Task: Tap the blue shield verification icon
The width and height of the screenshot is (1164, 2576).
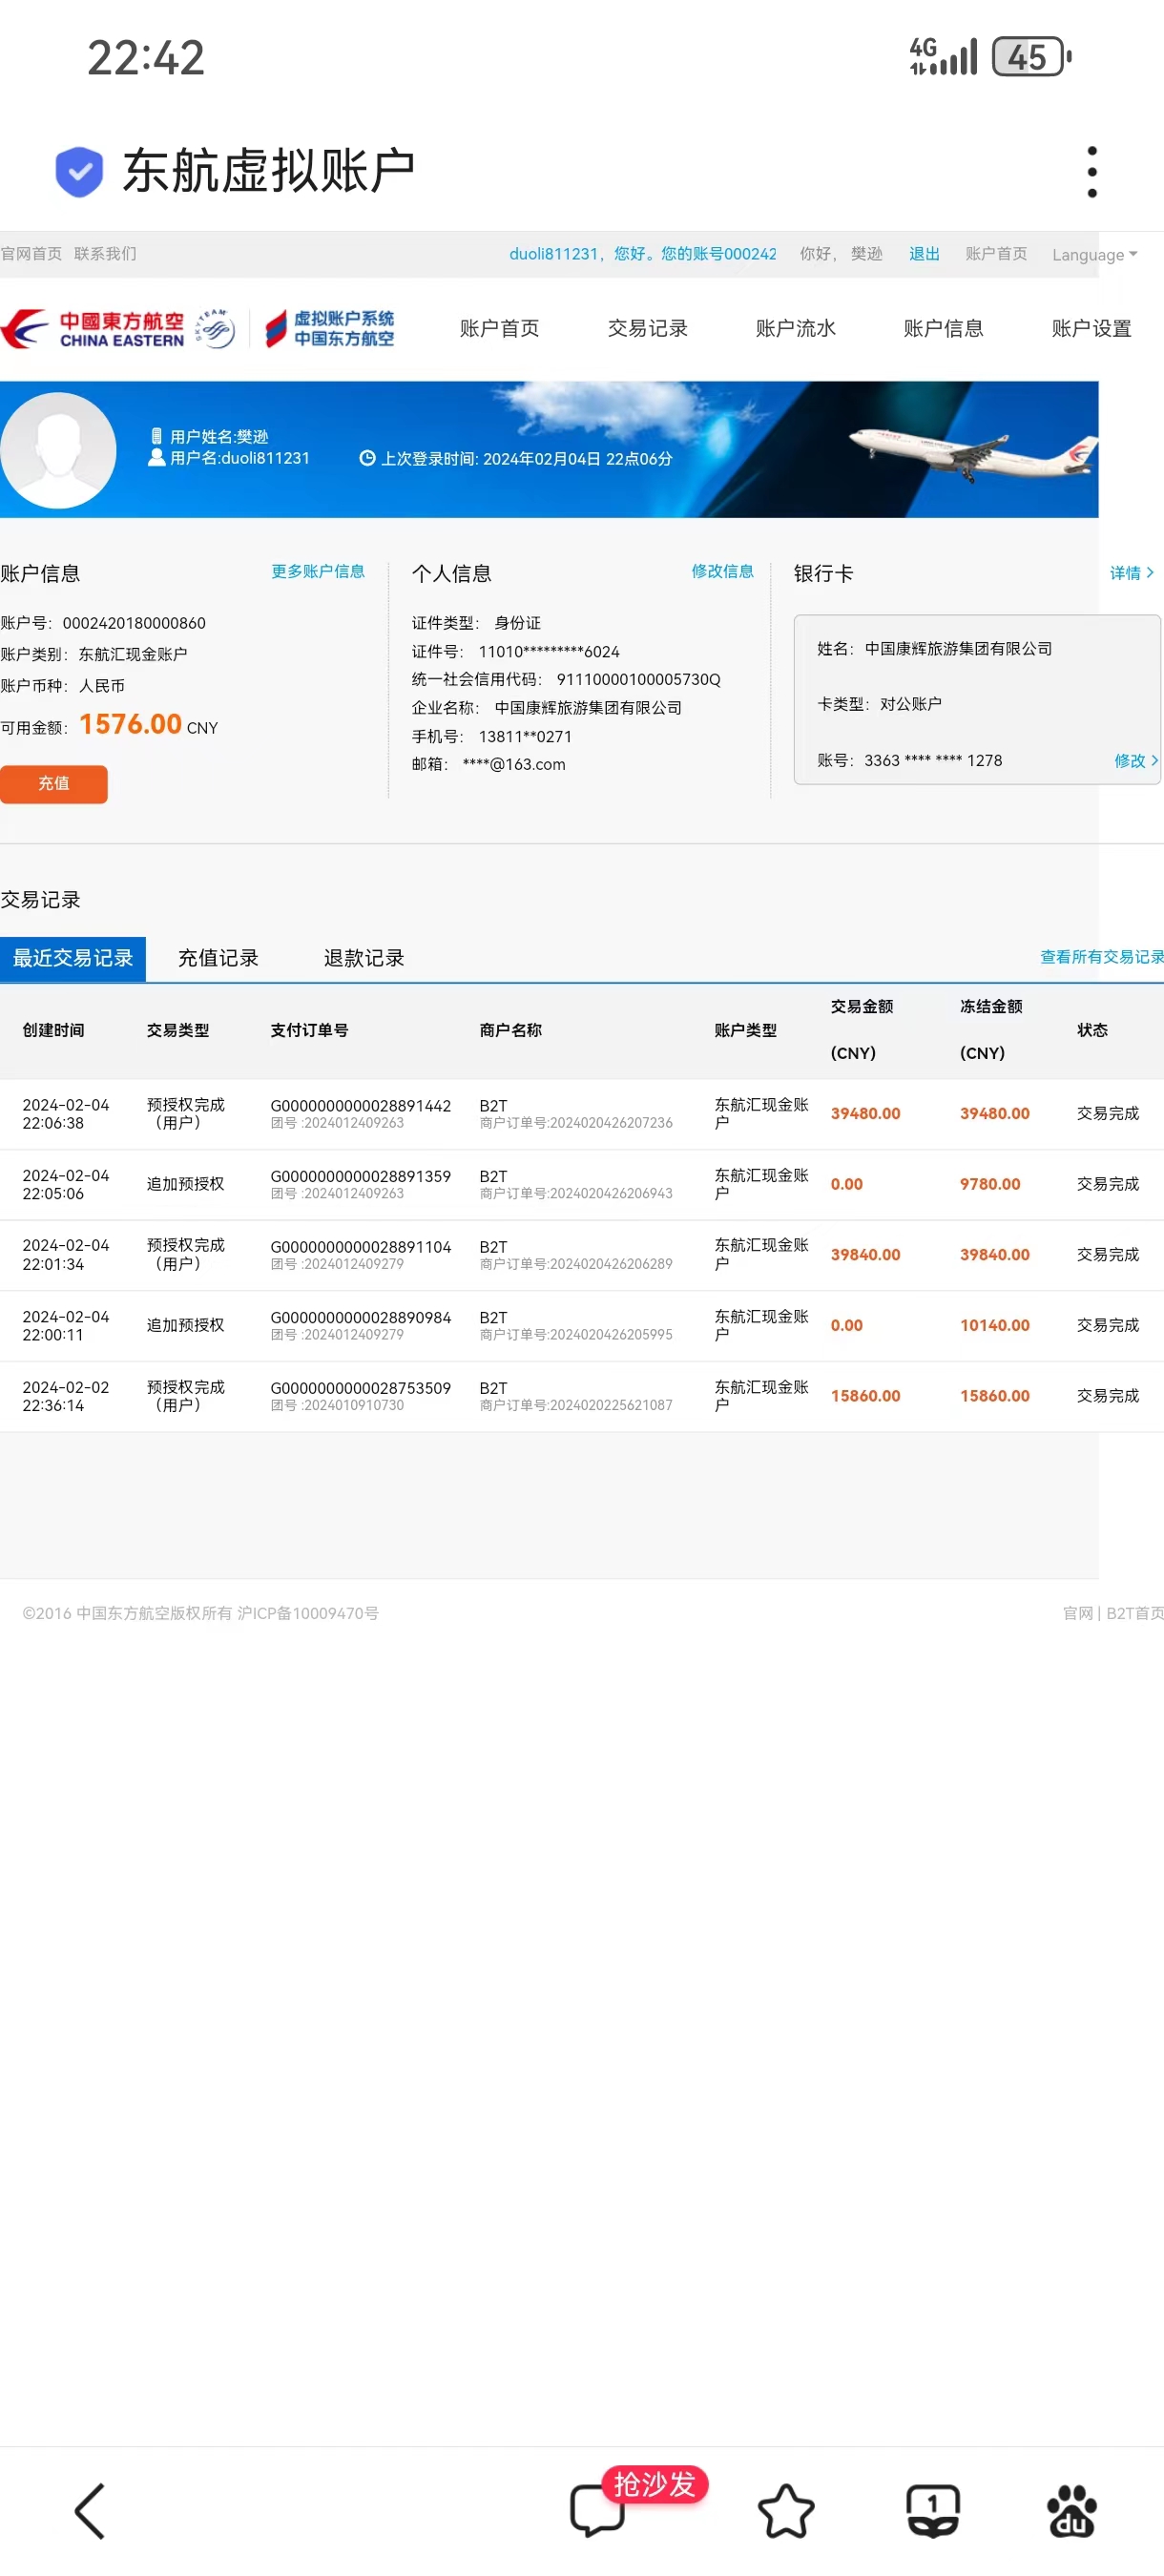Action: click(79, 172)
